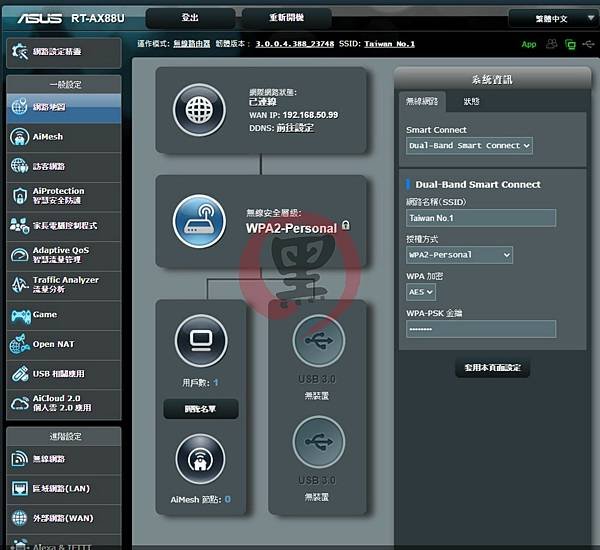Open the Smart Connect dropdown
Screen dimensions: 600x550
(469, 145)
